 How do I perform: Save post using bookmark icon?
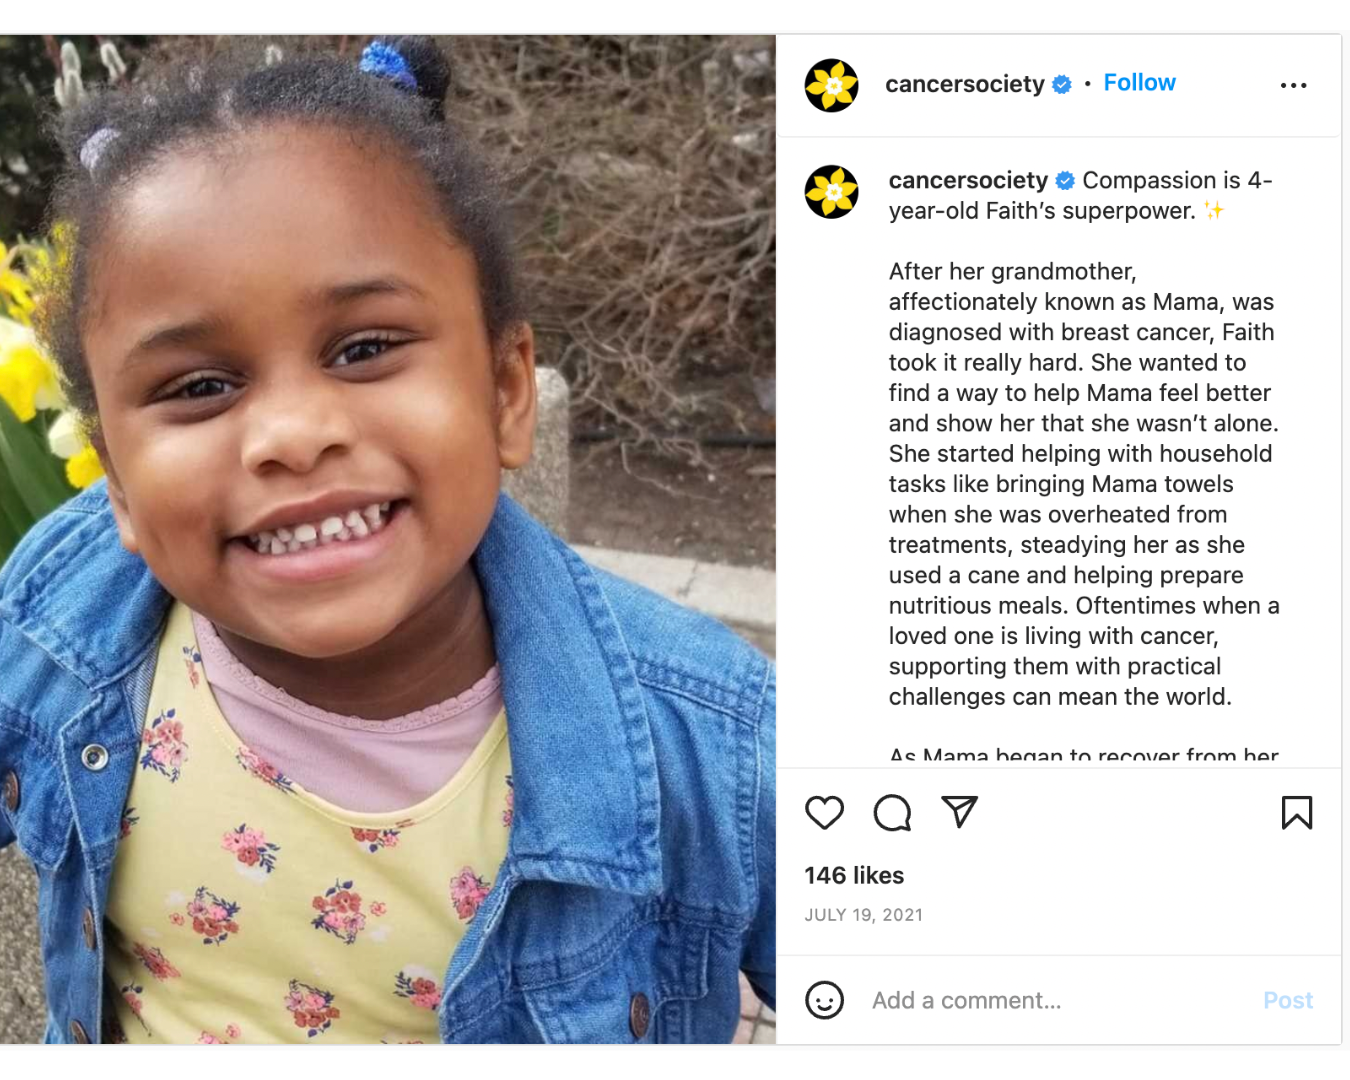pyautogui.click(x=1297, y=813)
